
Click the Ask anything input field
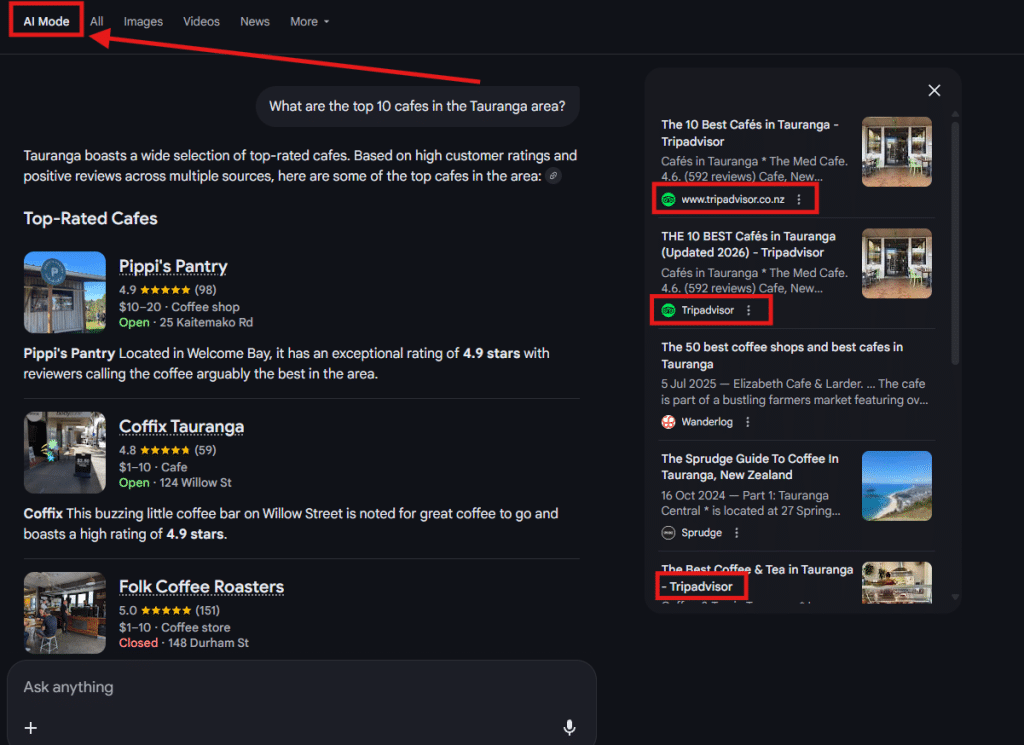[x=302, y=687]
